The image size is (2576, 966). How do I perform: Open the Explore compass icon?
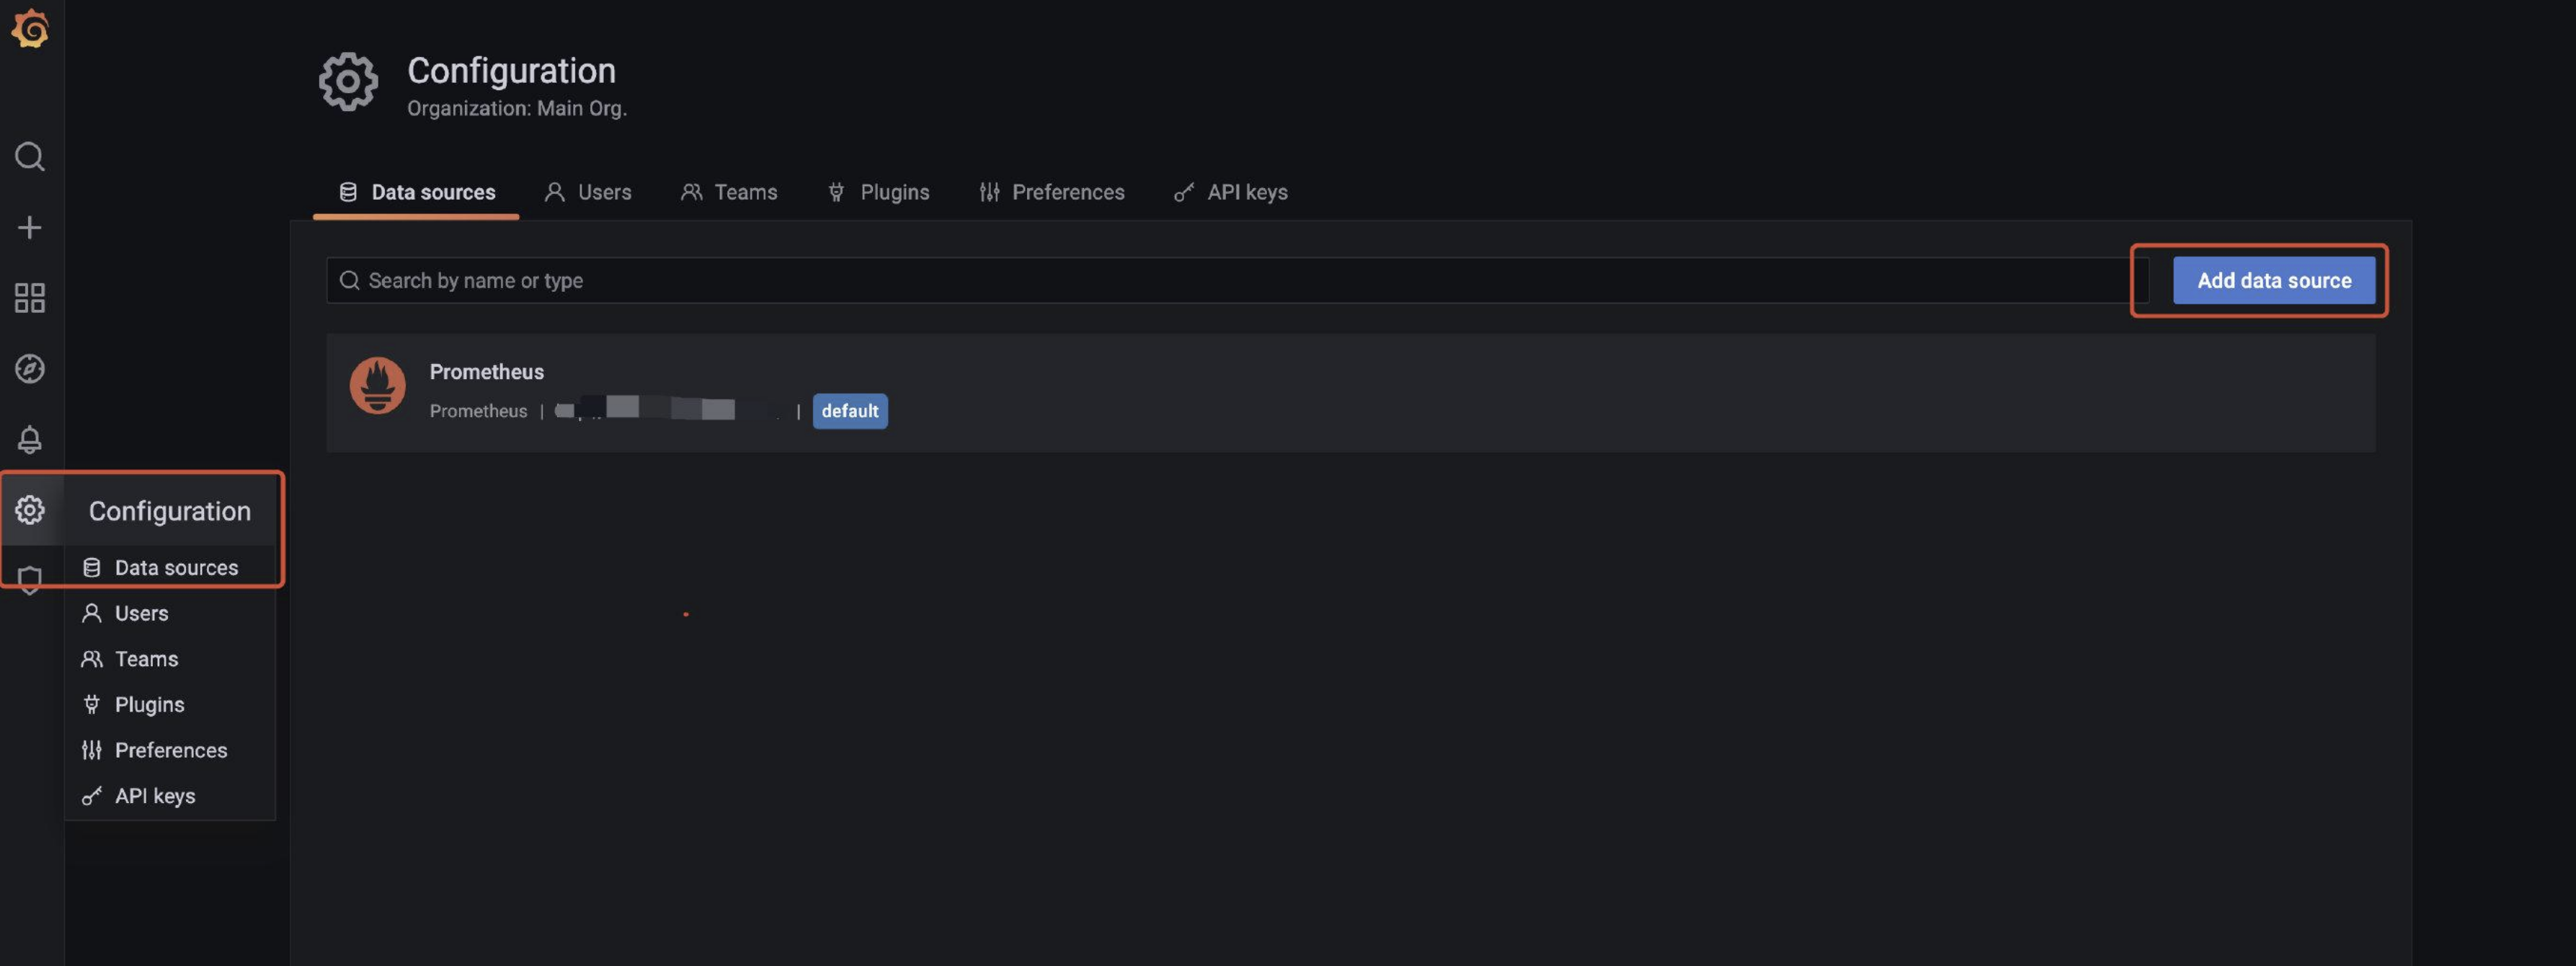(x=30, y=368)
